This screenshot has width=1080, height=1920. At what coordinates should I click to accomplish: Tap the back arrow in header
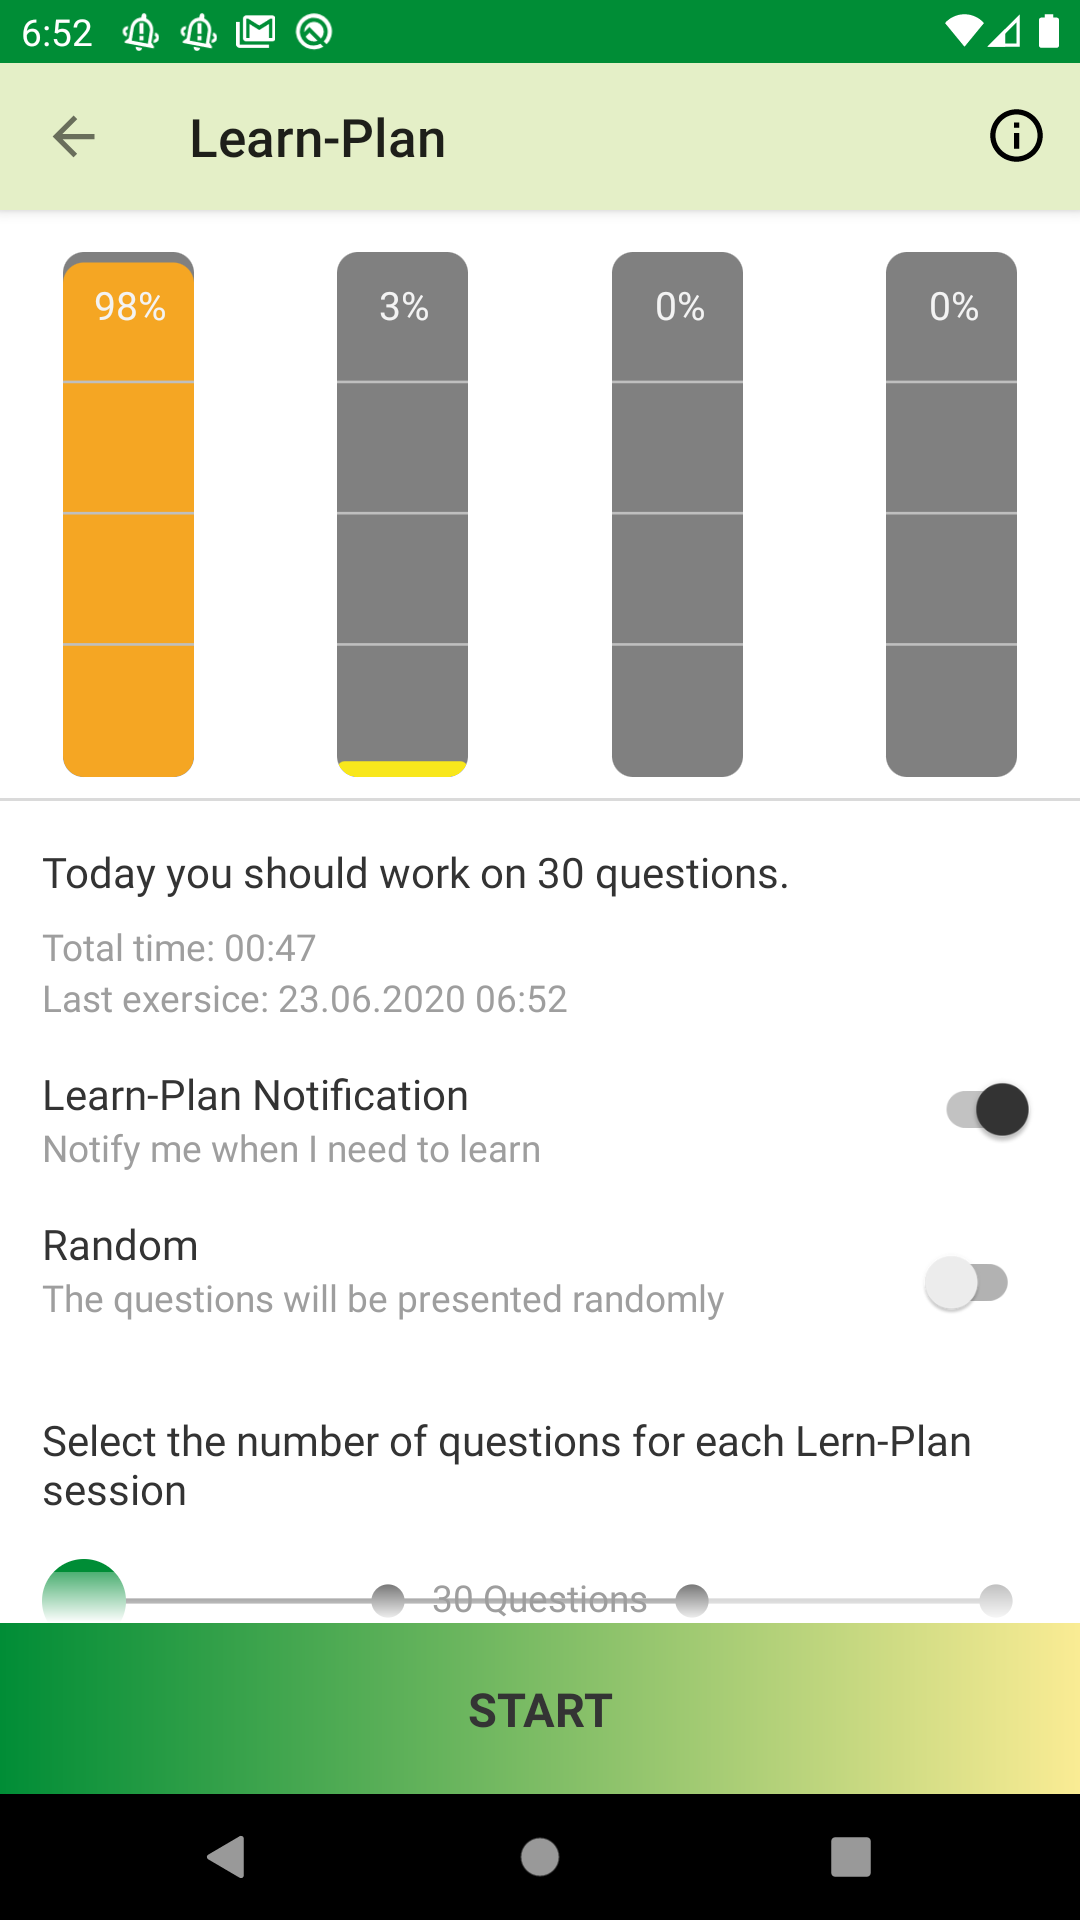tap(74, 137)
